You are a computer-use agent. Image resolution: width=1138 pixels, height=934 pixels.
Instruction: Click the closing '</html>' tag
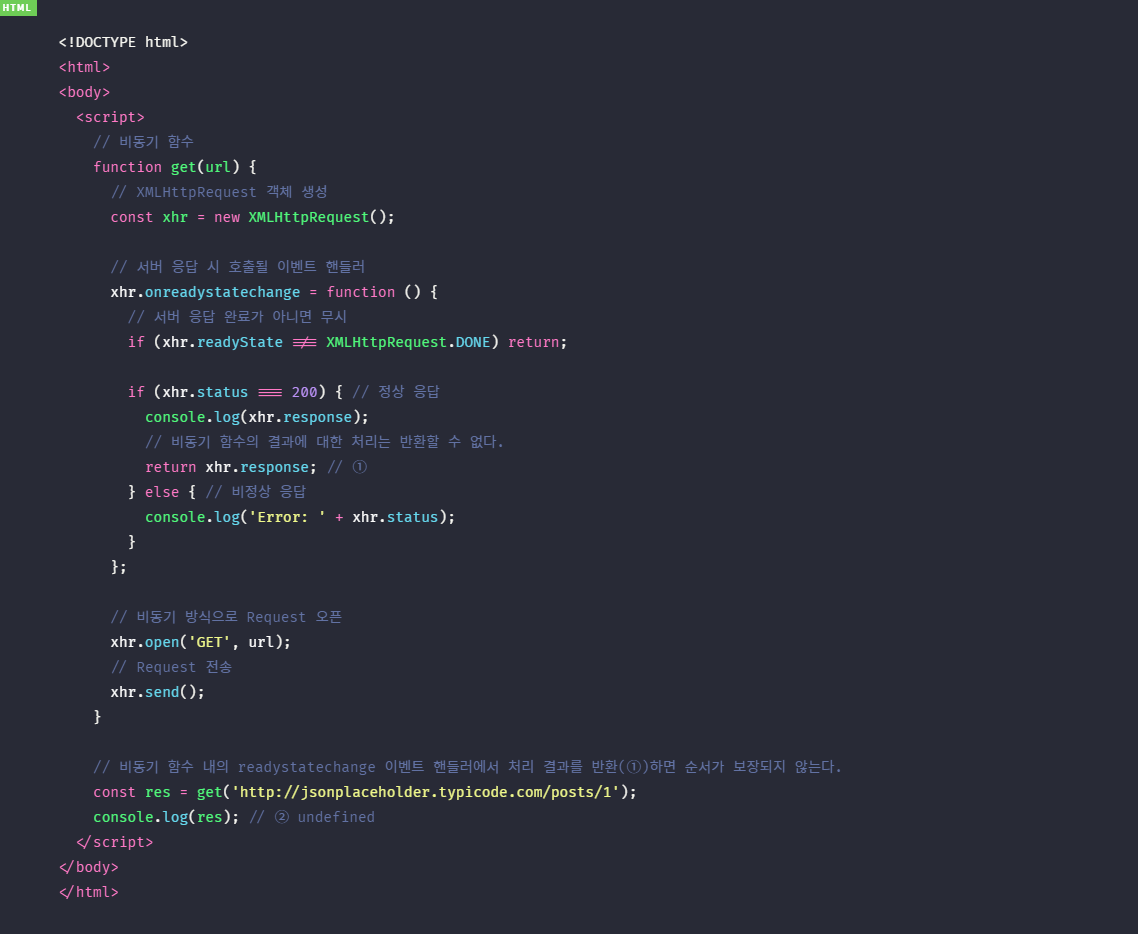[x=89, y=892]
